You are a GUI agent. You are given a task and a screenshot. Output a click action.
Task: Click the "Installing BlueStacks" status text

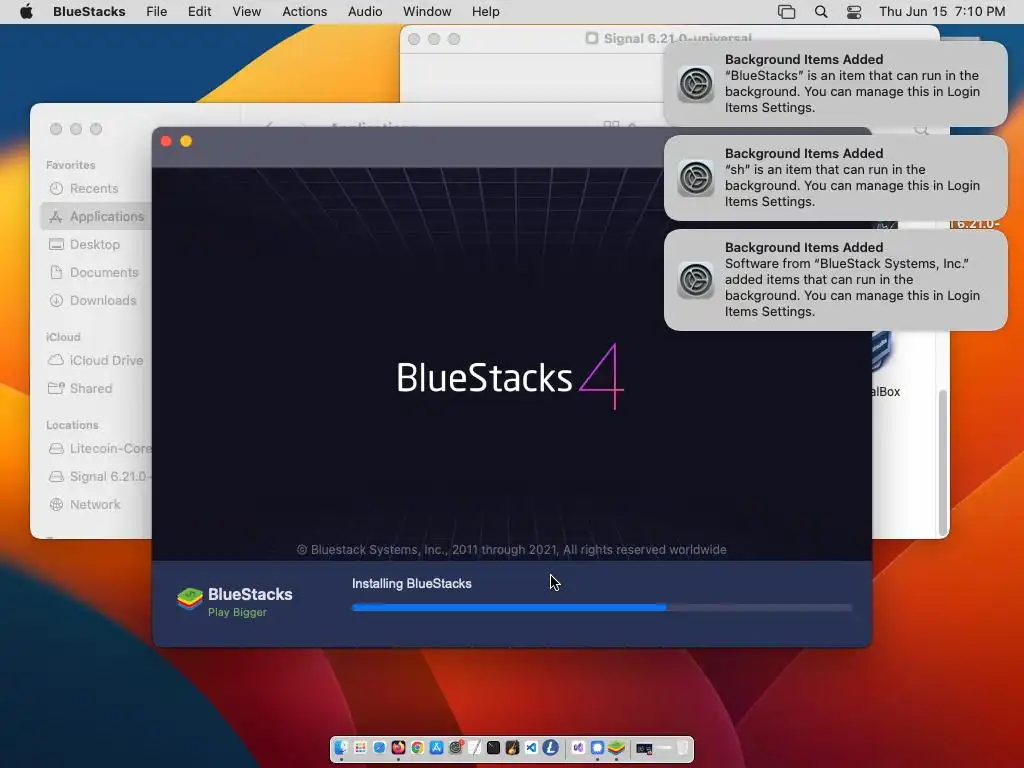[x=411, y=584]
